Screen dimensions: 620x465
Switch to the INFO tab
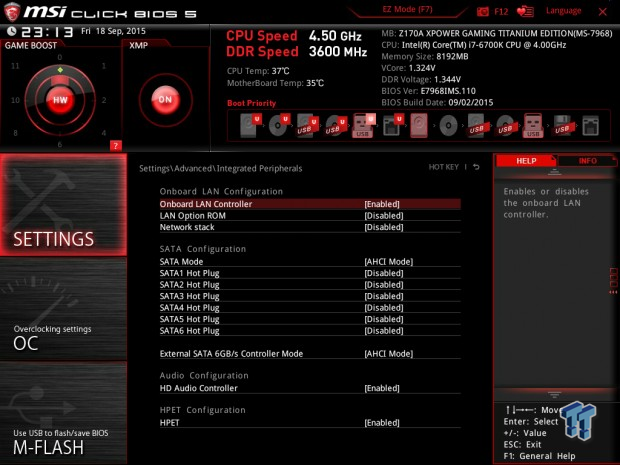click(x=587, y=161)
